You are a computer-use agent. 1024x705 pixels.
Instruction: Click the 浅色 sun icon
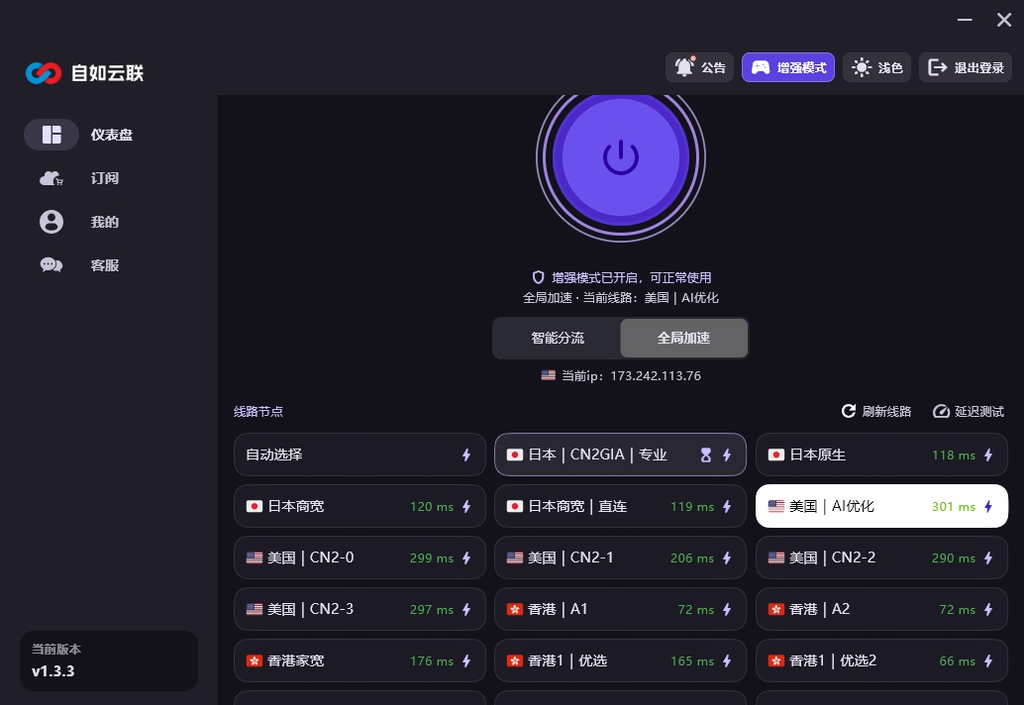tap(861, 67)
